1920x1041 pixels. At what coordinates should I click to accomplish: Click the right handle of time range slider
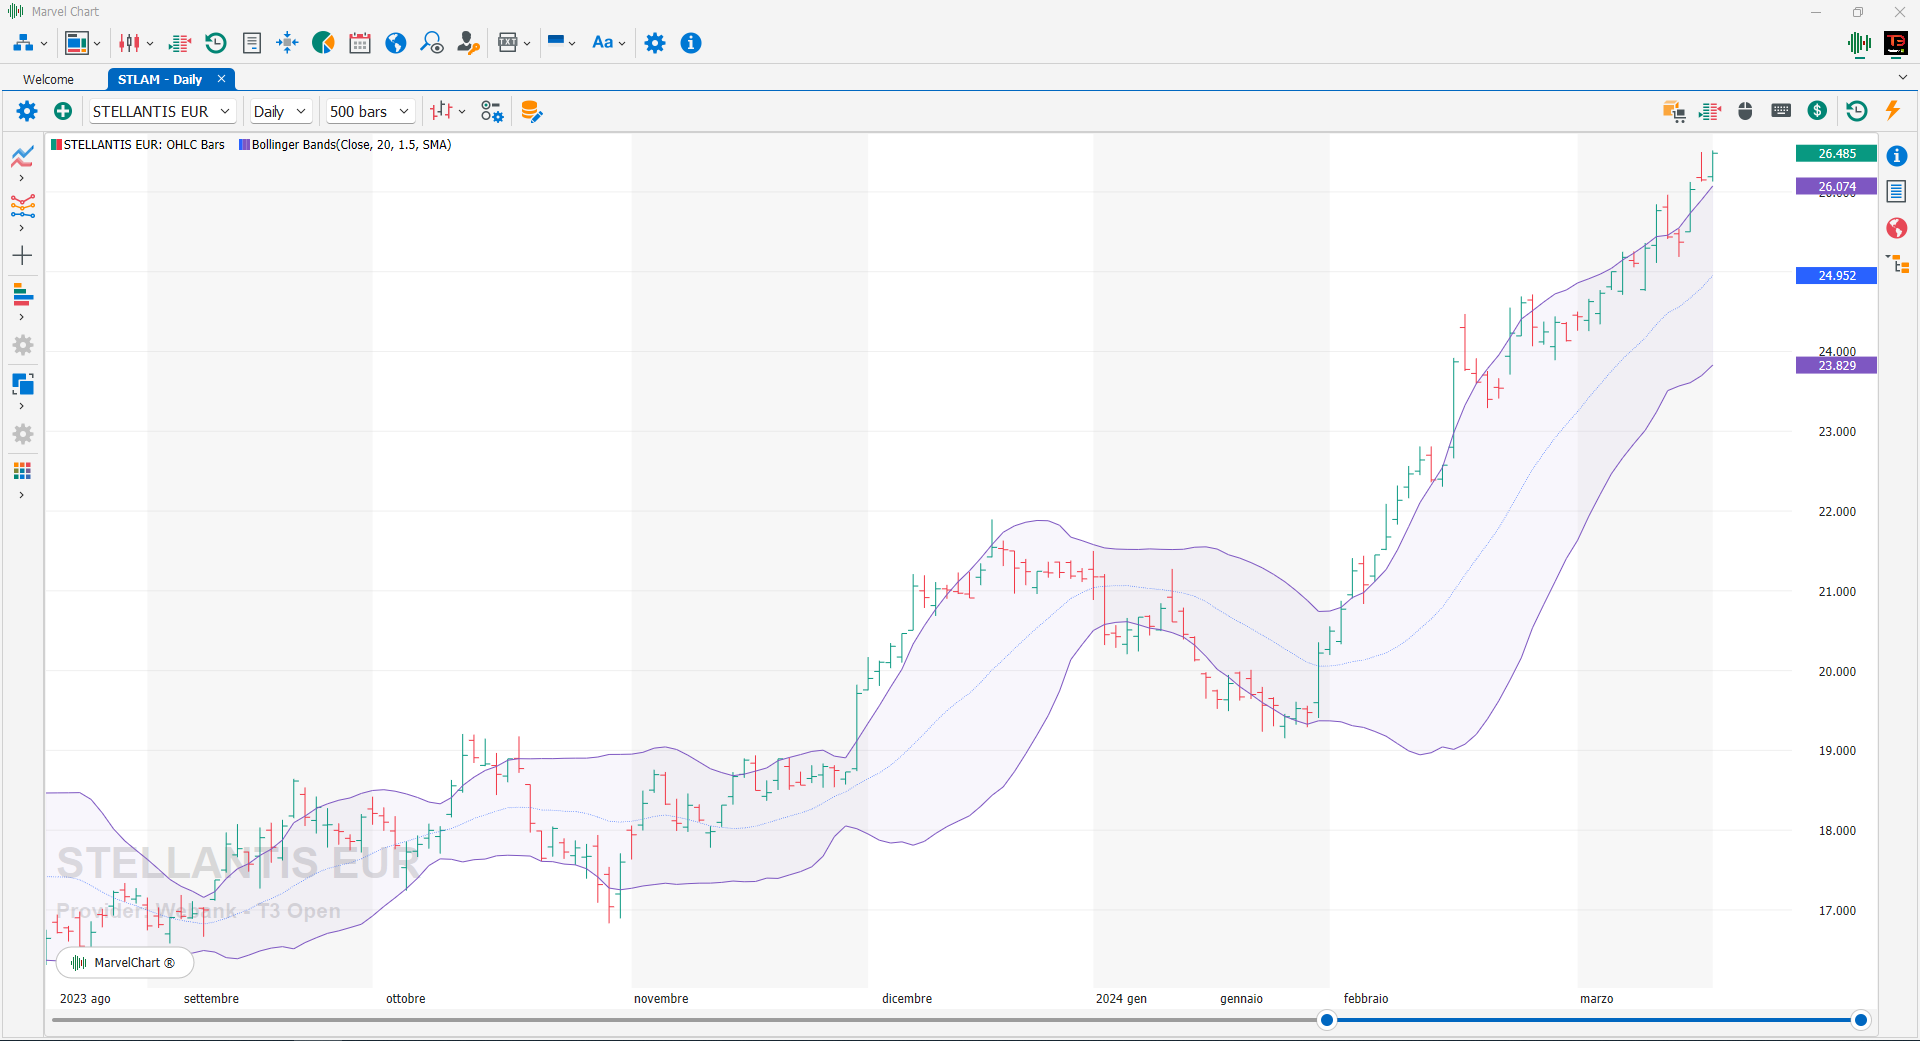coord(1861,1020)
